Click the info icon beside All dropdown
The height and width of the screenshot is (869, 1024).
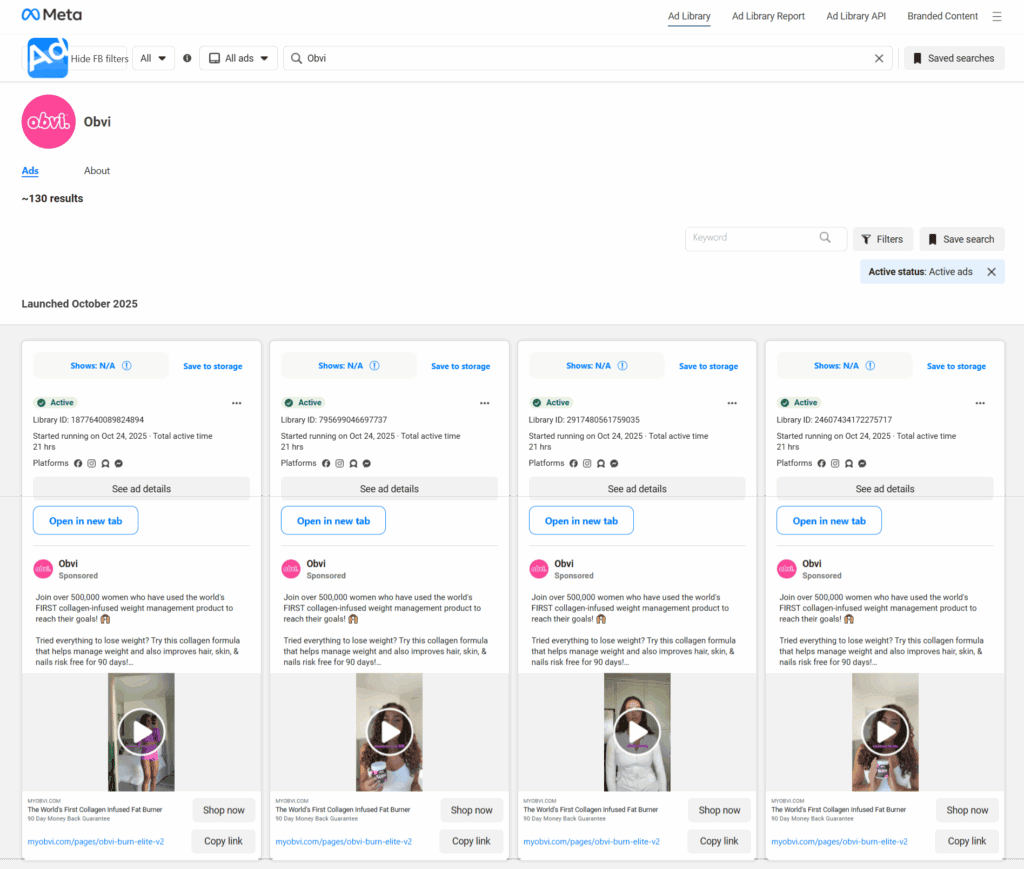(x=187, y=59)
